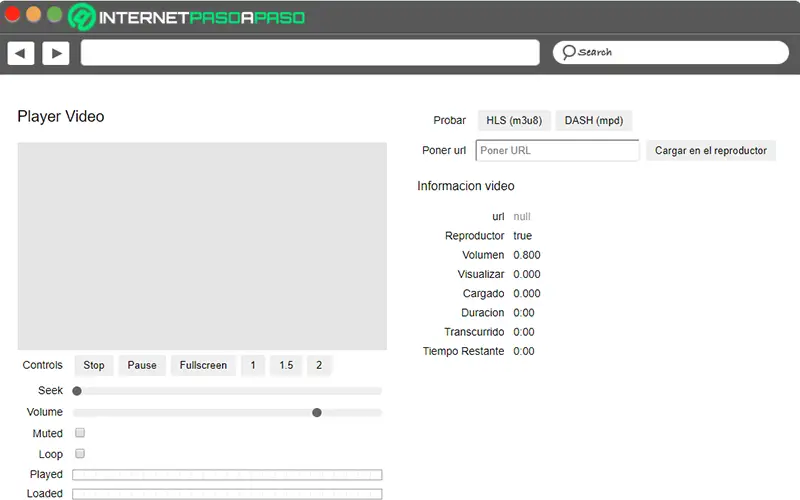This screenshot has width=800, height=500.
Task: Click the Player Video heading
Action: point(61,116)
